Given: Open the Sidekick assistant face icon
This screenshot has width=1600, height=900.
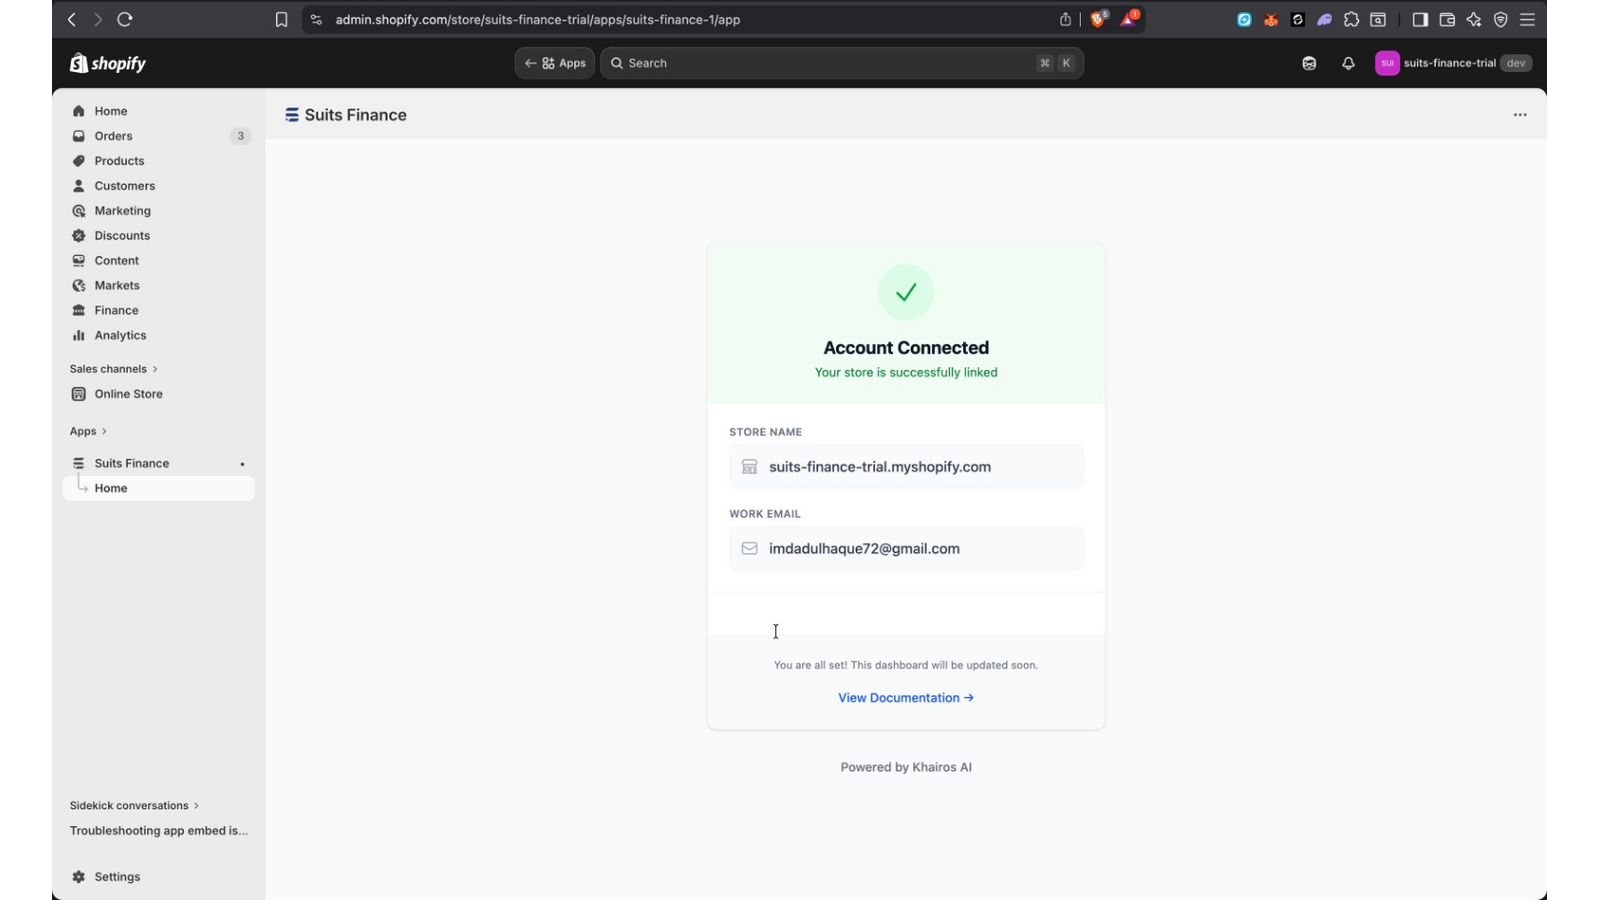Looking at the screenshot, I should pyautogui.click(x=1309, y=63).
